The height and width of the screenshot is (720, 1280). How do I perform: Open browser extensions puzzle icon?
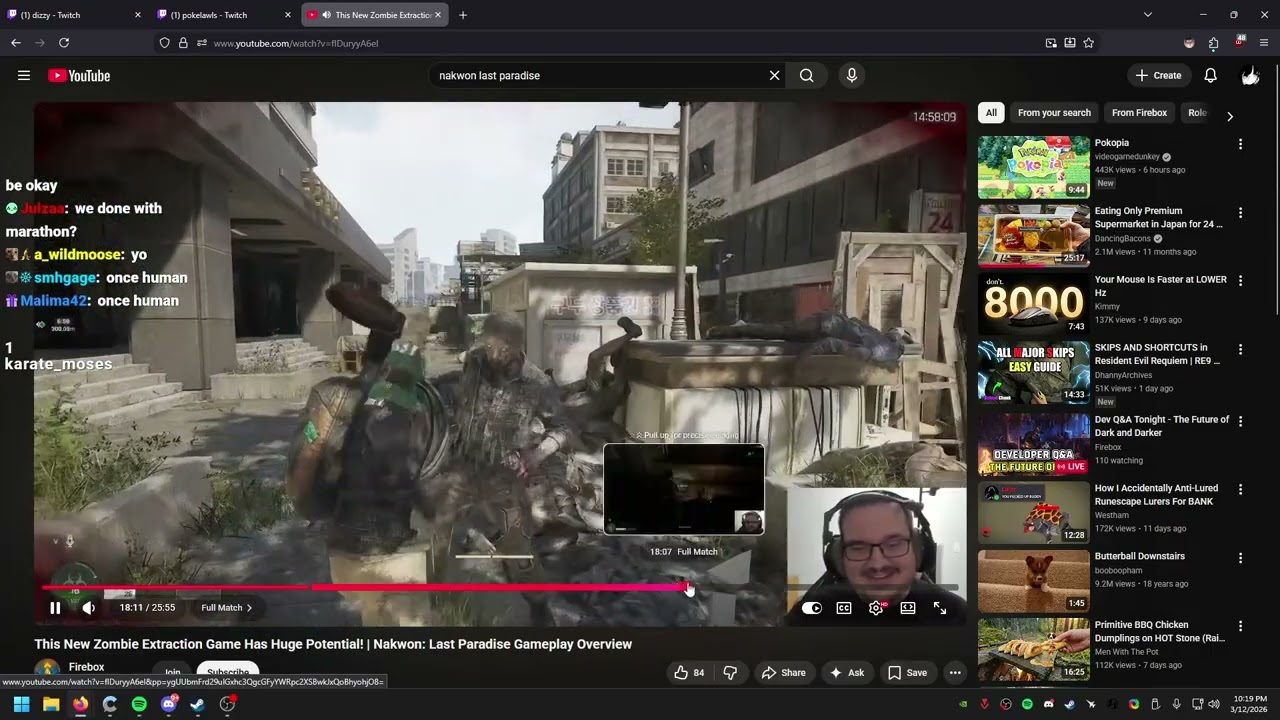point(1213,43)
